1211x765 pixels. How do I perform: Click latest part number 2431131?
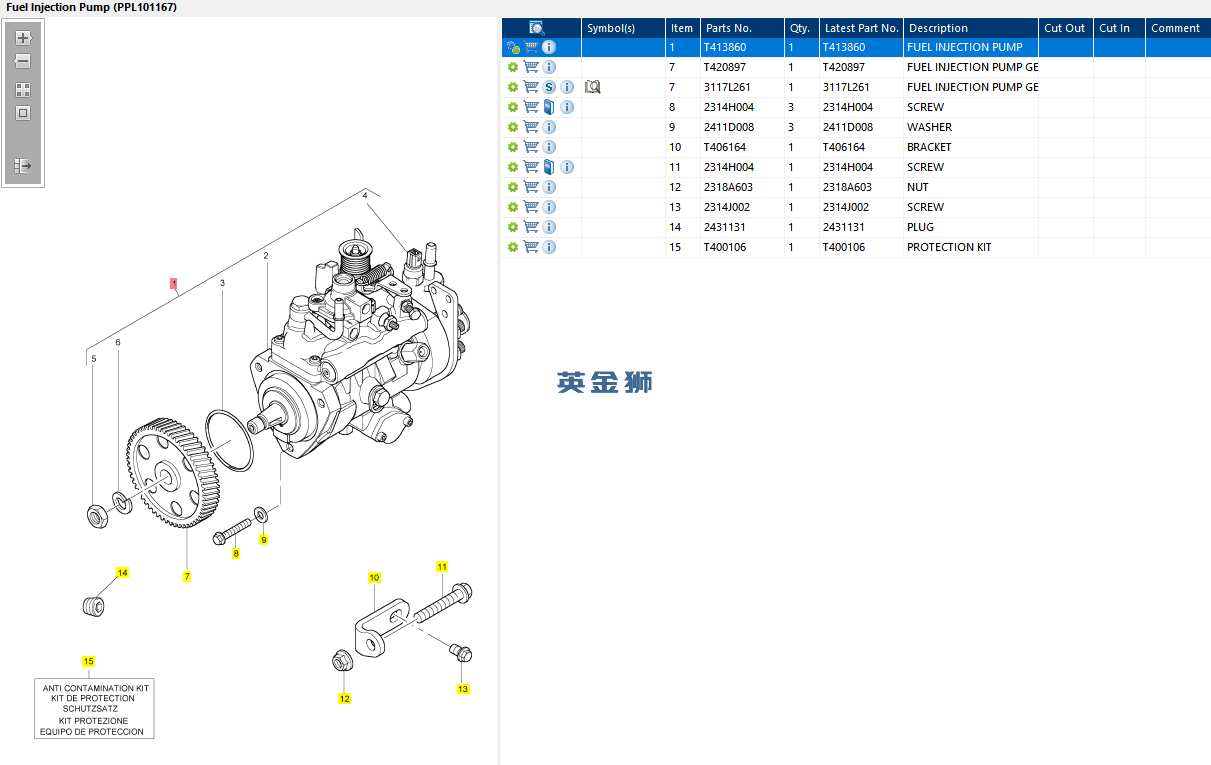(x=861, y=227)
